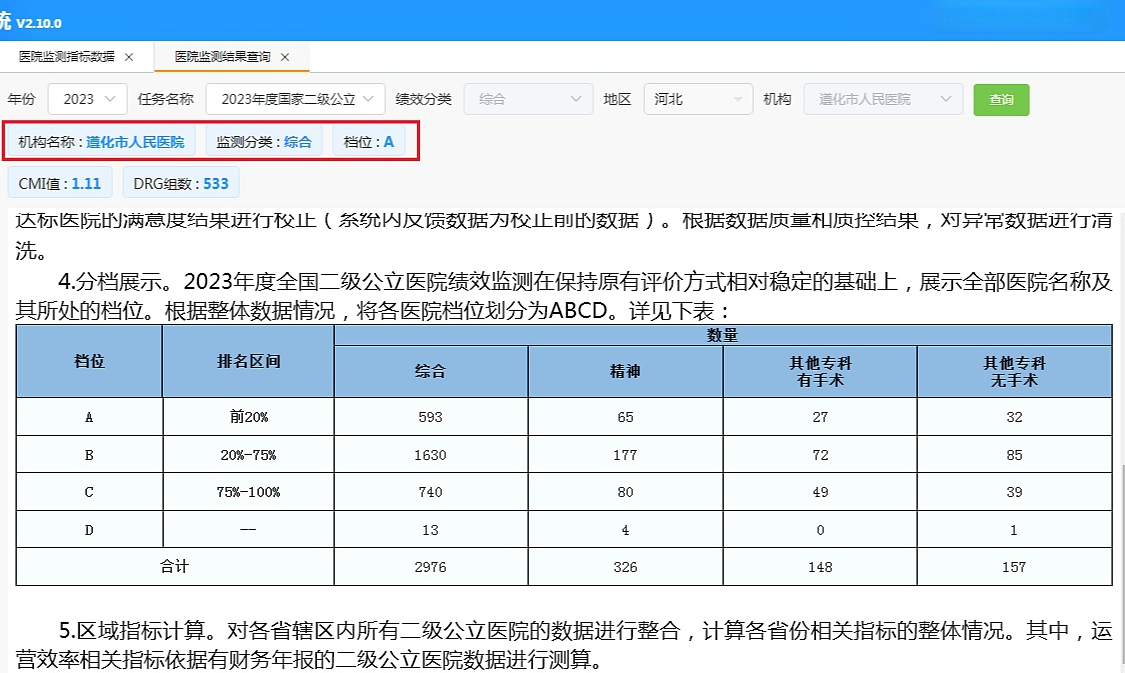Select the 593 cell in row A
The width and height of the screenshot is (1125, 673).
[431, 417]
